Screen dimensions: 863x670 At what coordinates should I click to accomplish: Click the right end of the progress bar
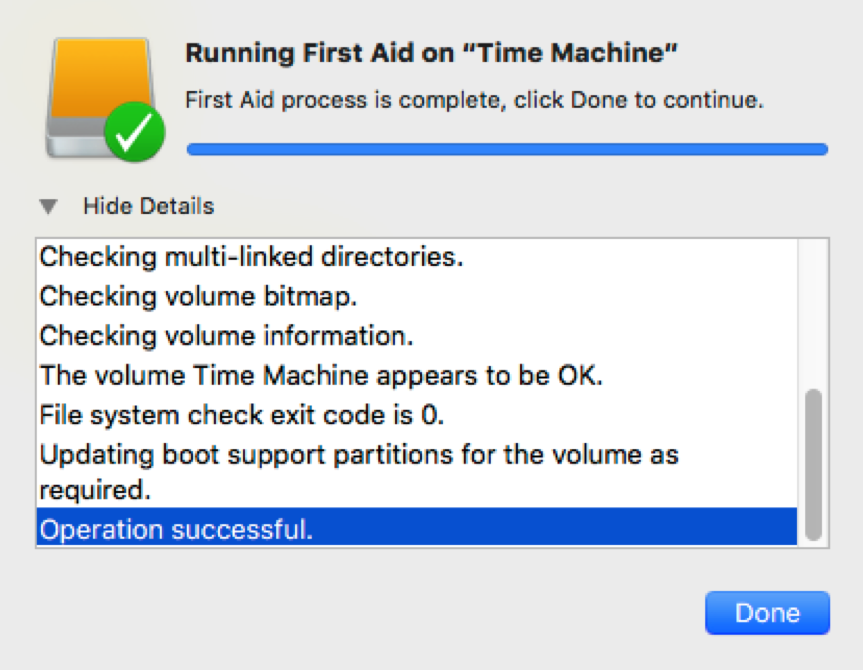pos(820,149)
